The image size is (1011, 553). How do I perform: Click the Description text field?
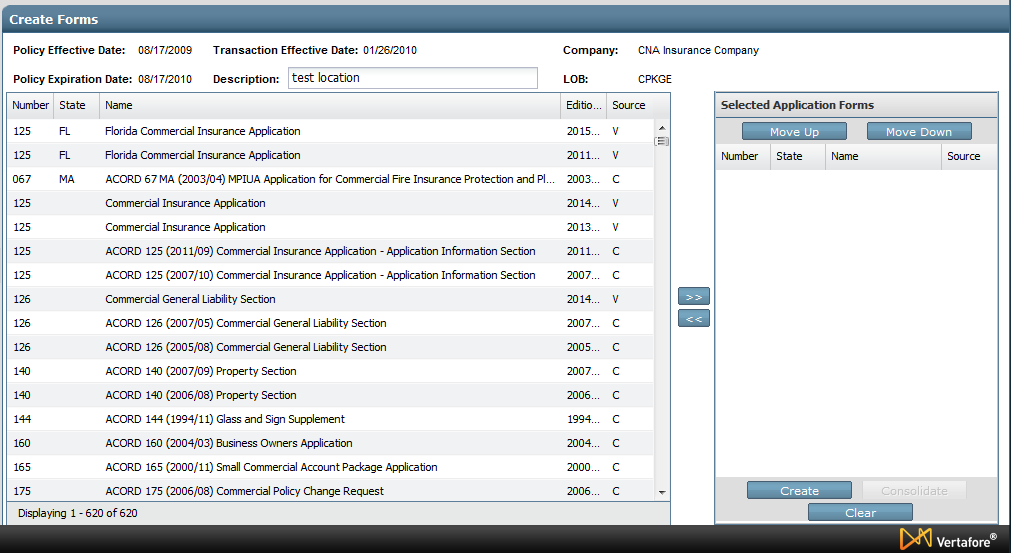[x=412, y=78]
